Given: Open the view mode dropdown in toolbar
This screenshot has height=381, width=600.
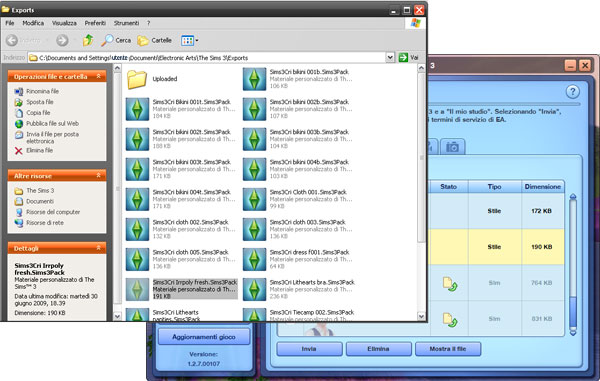Looking at the screenshot, I should (x=190, y=40).
